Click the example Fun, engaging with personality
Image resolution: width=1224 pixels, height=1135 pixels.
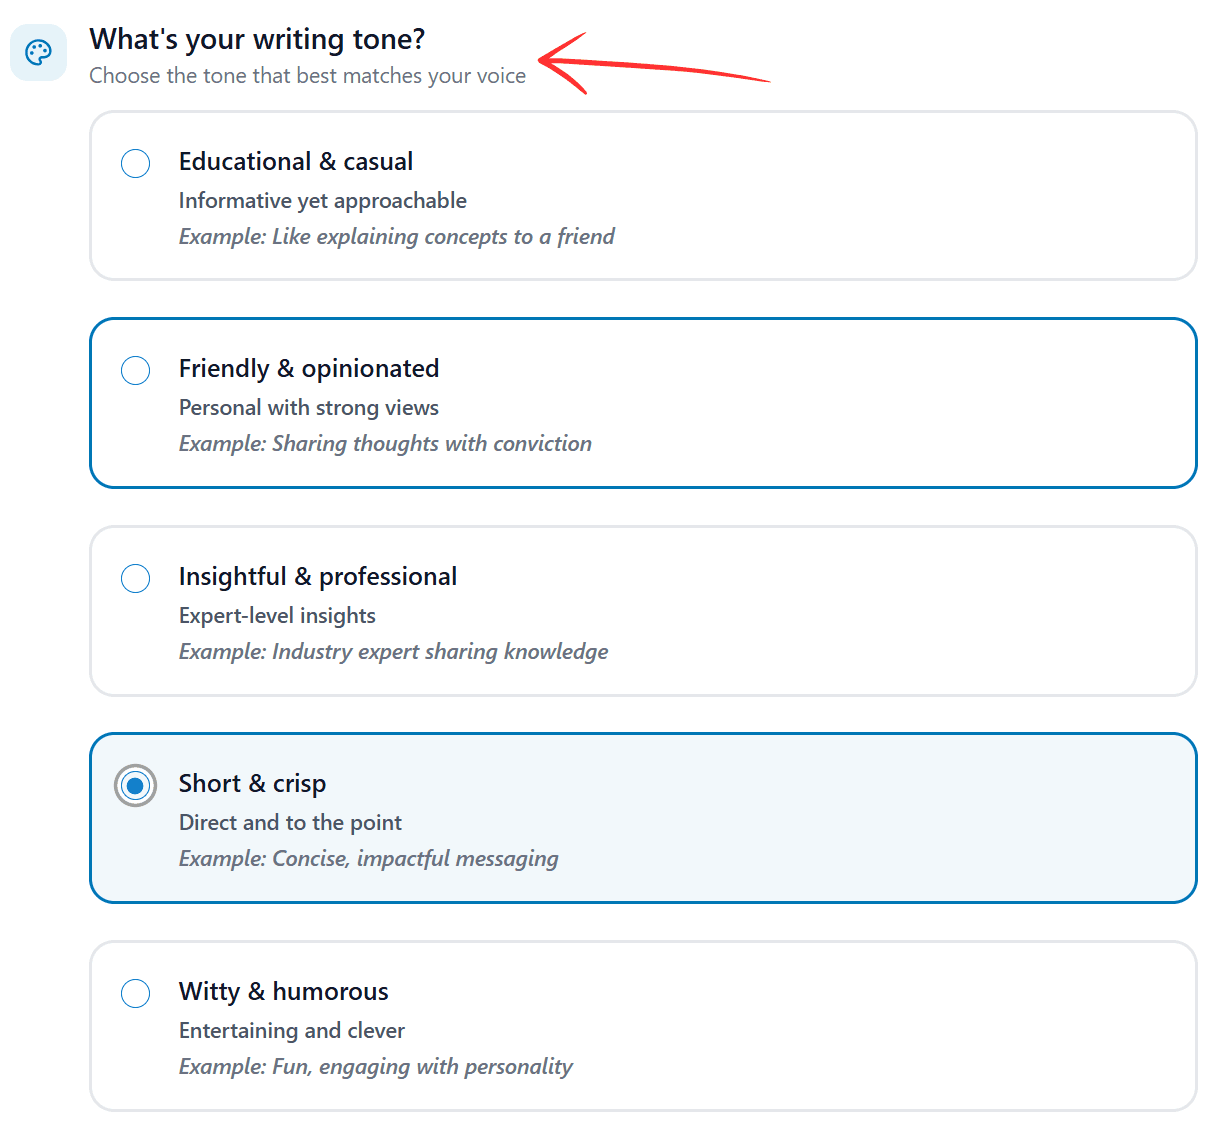click(375, 1066)
